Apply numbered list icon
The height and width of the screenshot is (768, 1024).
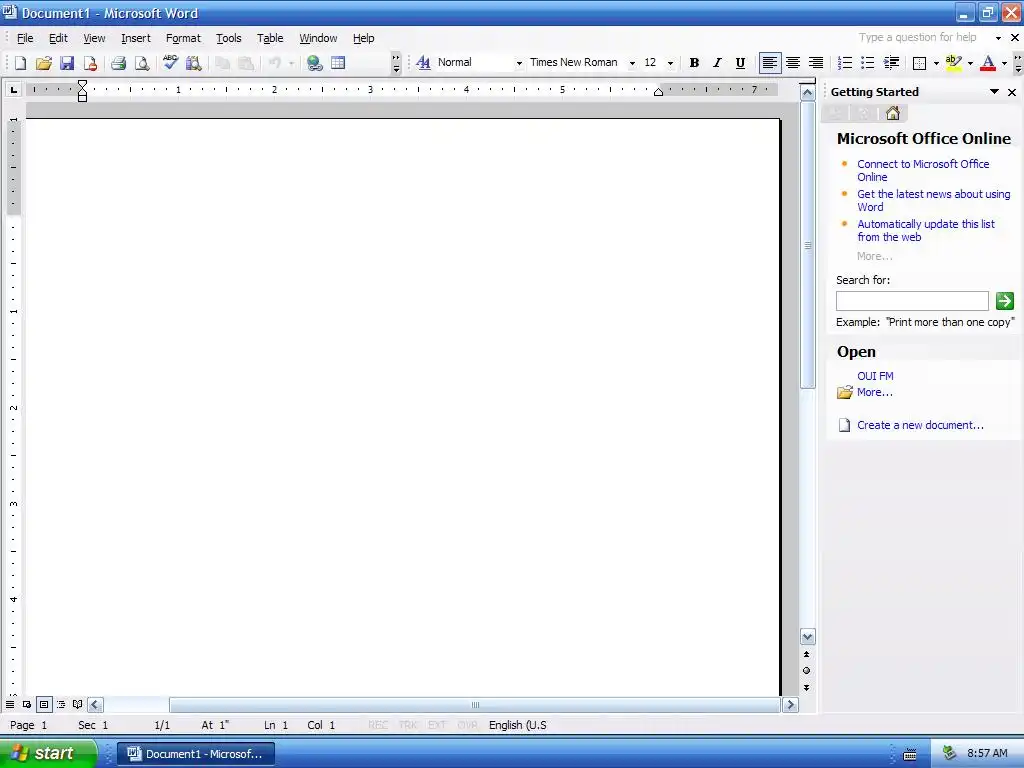[x=844, y=63]
